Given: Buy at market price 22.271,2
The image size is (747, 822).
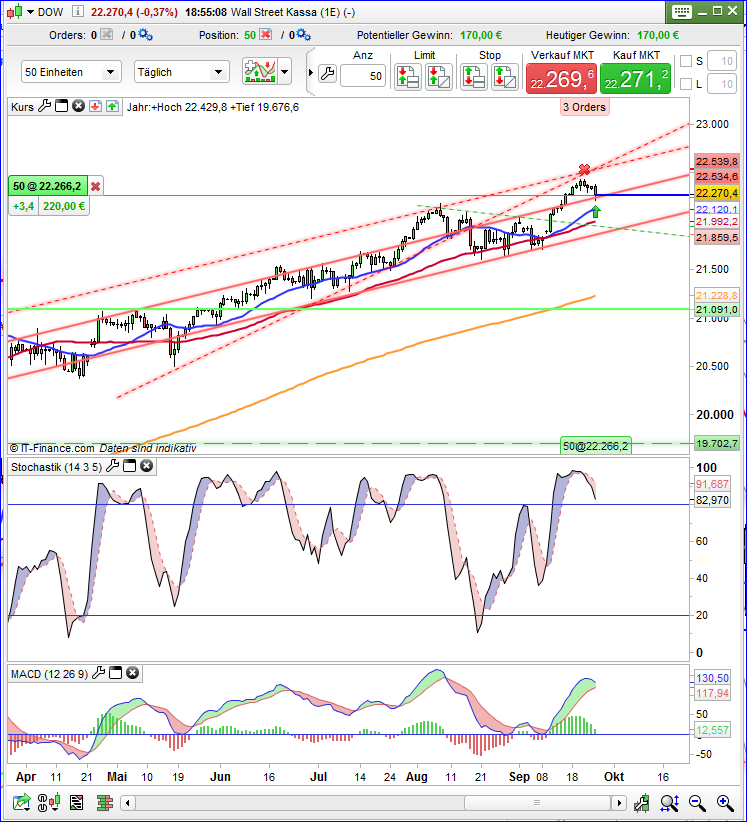Looking at the screenshot, I should pos(635,79).
